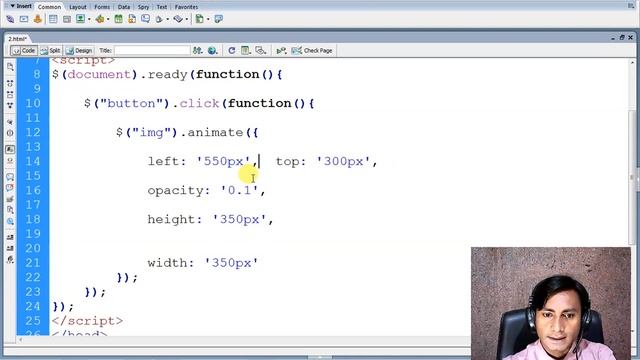
Task: Switch to Split view
Action: pos(51,51)
